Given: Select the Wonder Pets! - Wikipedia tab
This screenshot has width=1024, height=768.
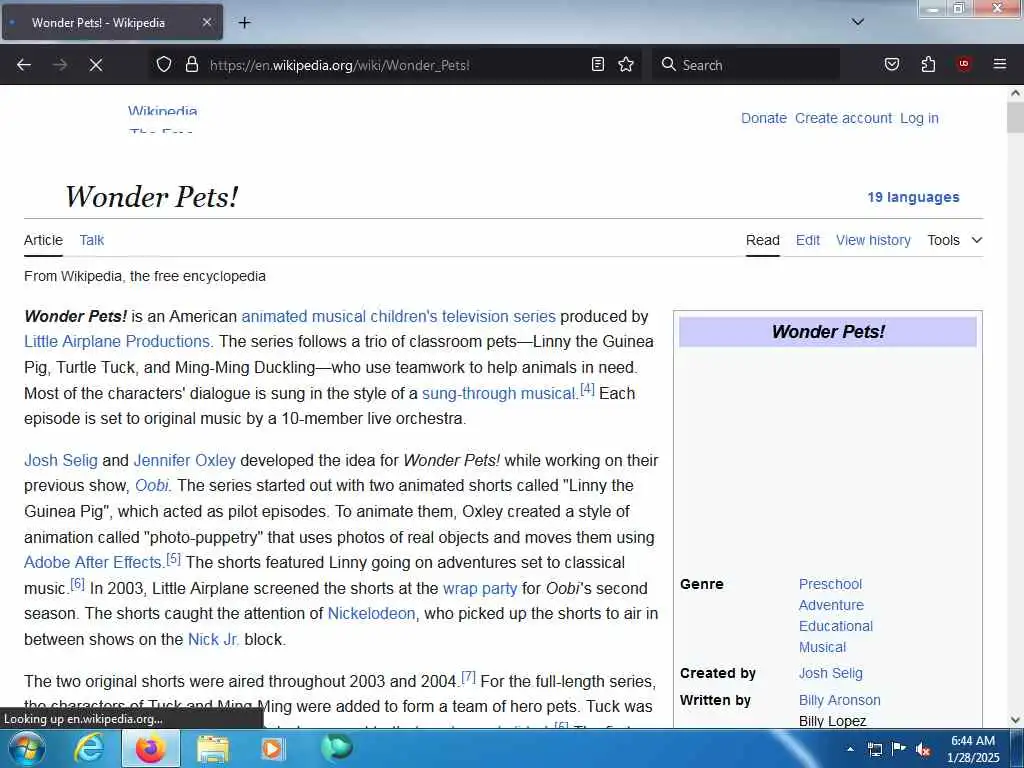Looking at the screenshot, I should coord(112,22).
